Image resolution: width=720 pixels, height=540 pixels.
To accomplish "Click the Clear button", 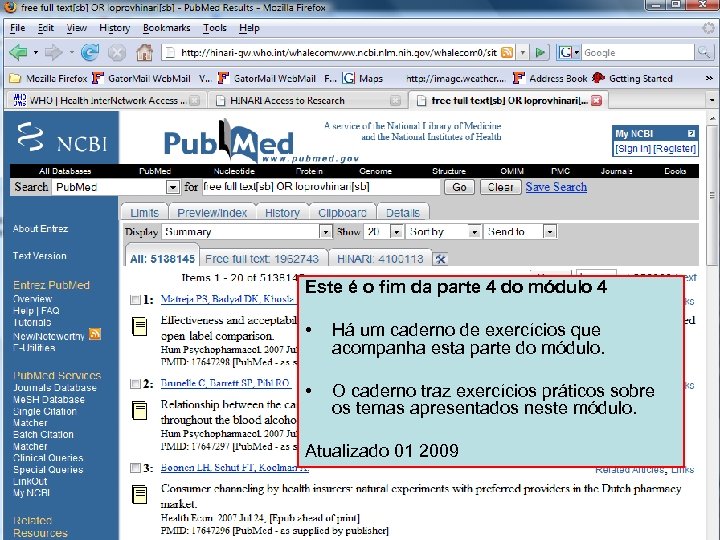I will [x=501, y=187].
